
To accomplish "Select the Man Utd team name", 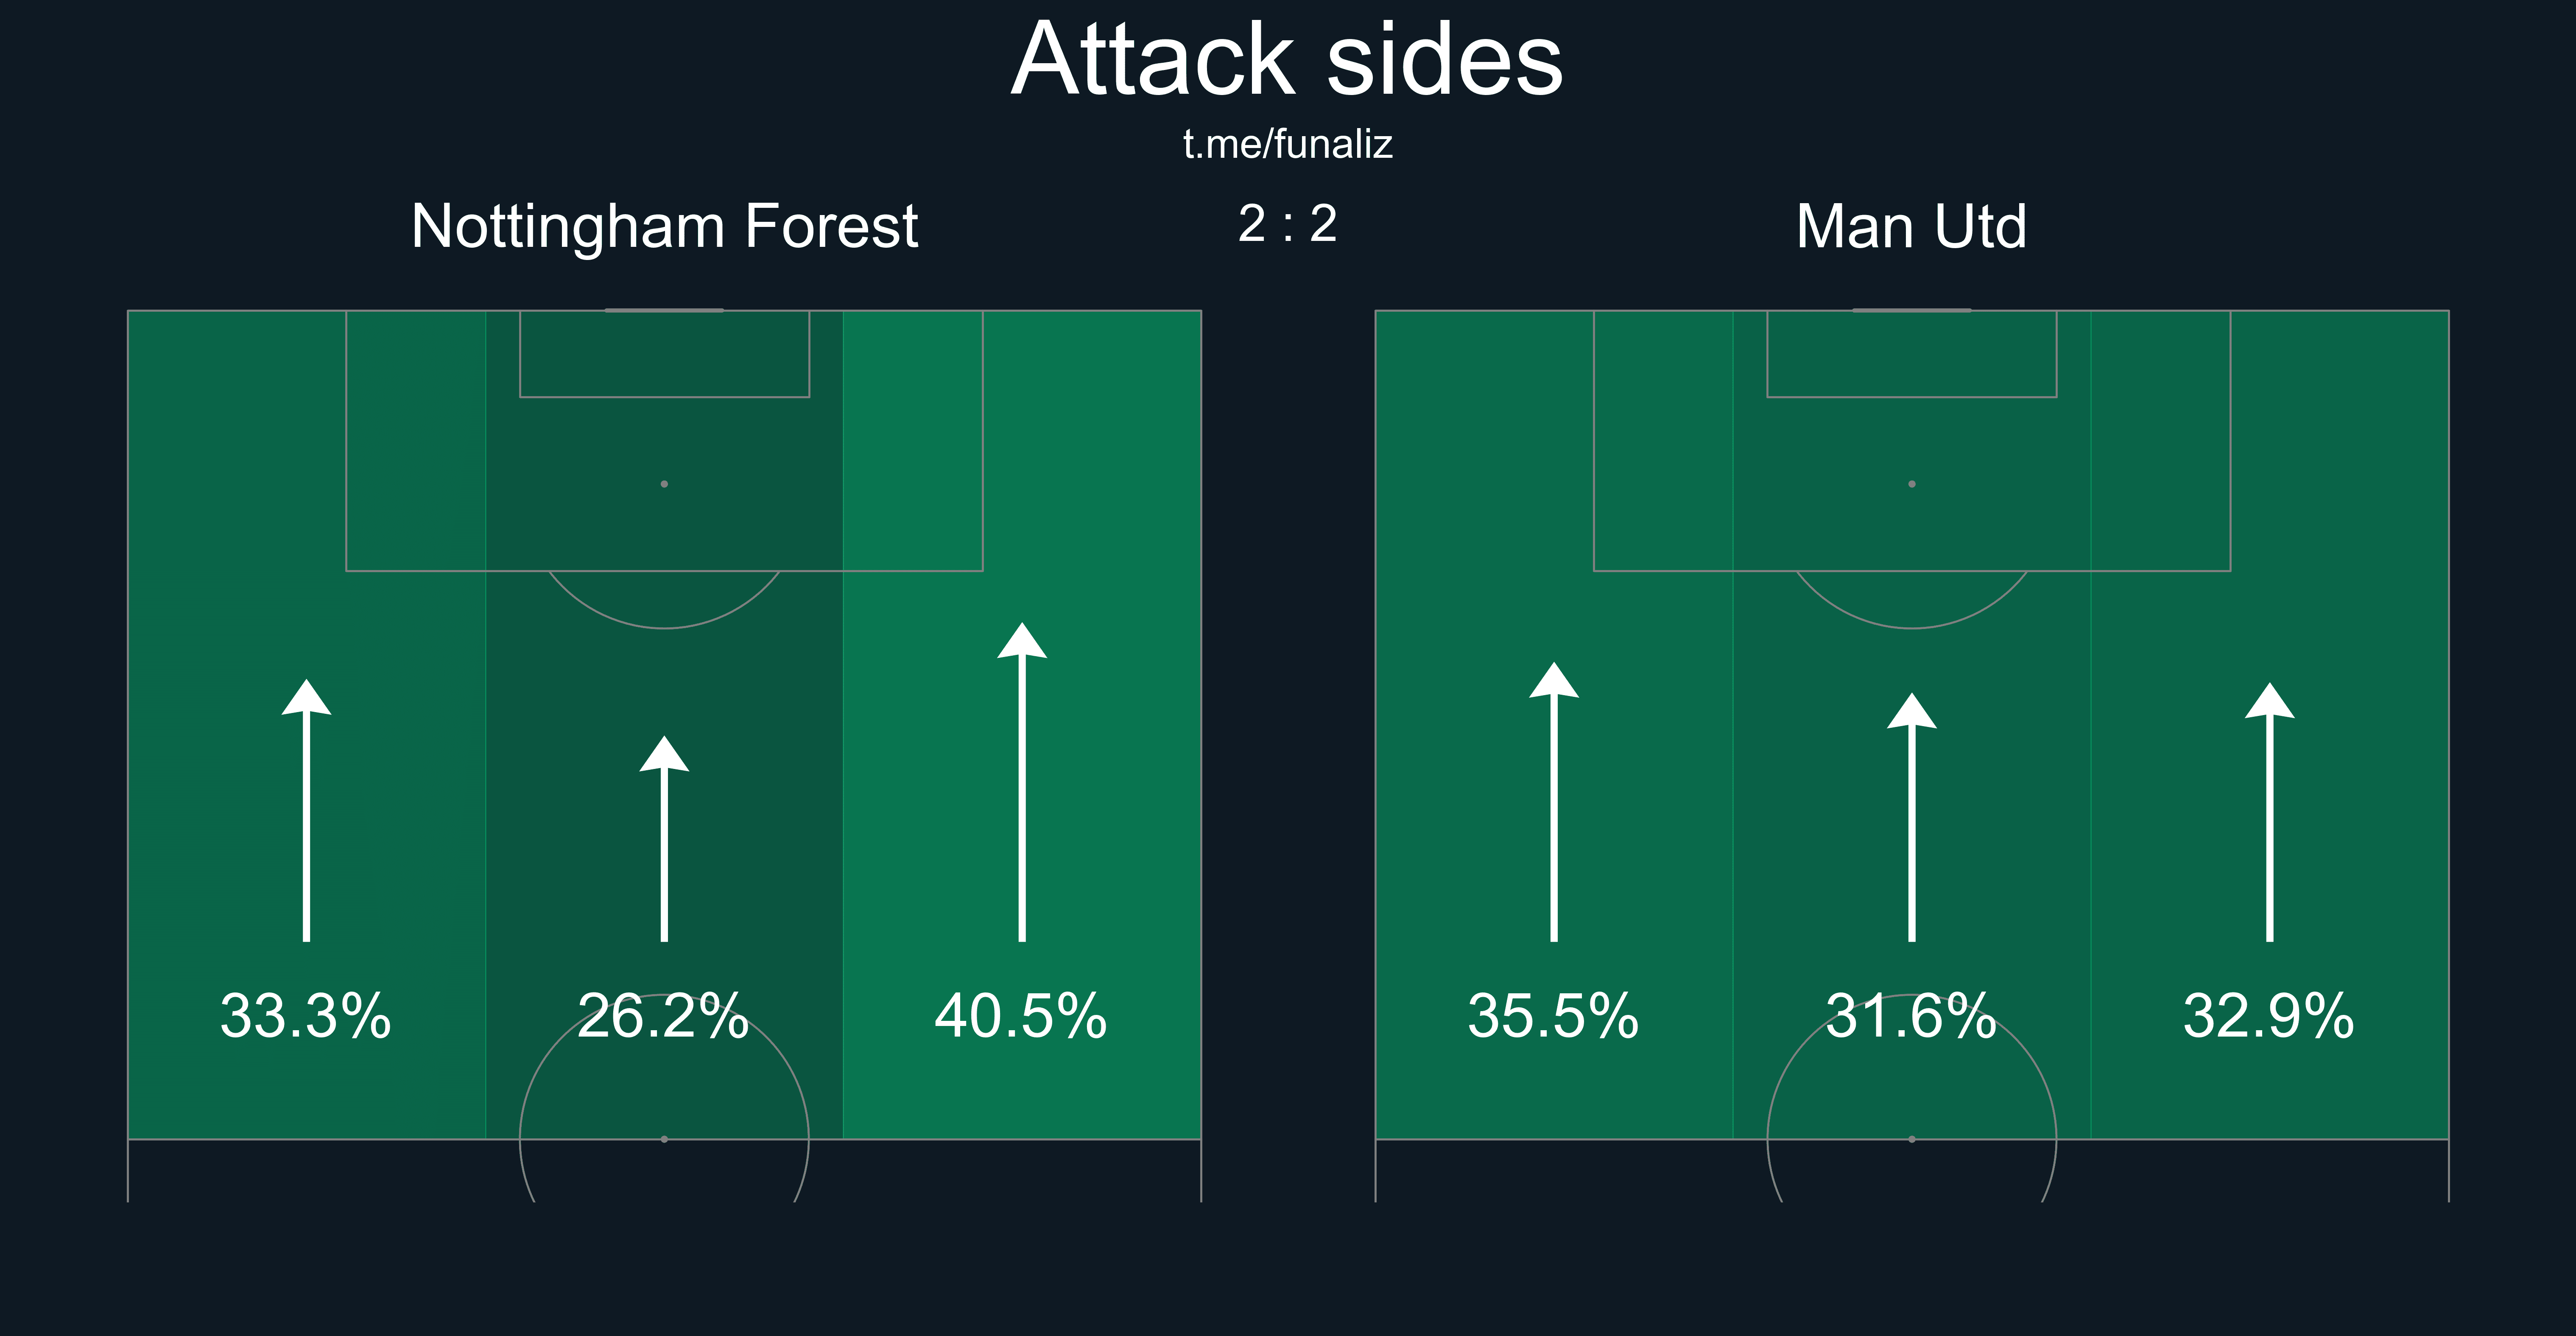I will 1911,226.
